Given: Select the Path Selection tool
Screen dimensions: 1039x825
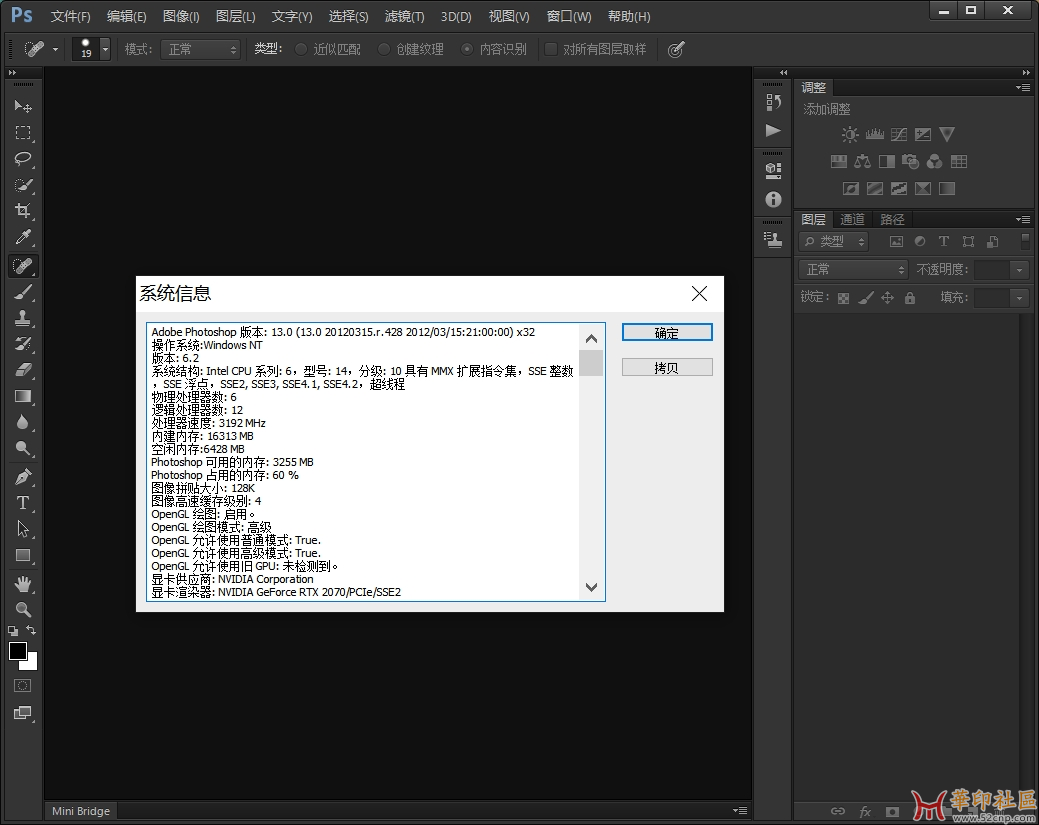Looking at the screenshot, I should (23, 529).
